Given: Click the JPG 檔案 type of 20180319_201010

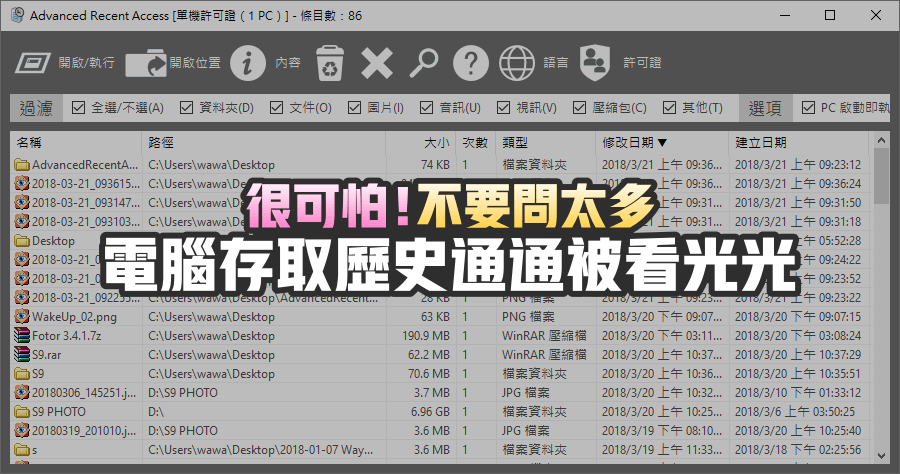Looking at the screenshot, I should pos(526,430).
